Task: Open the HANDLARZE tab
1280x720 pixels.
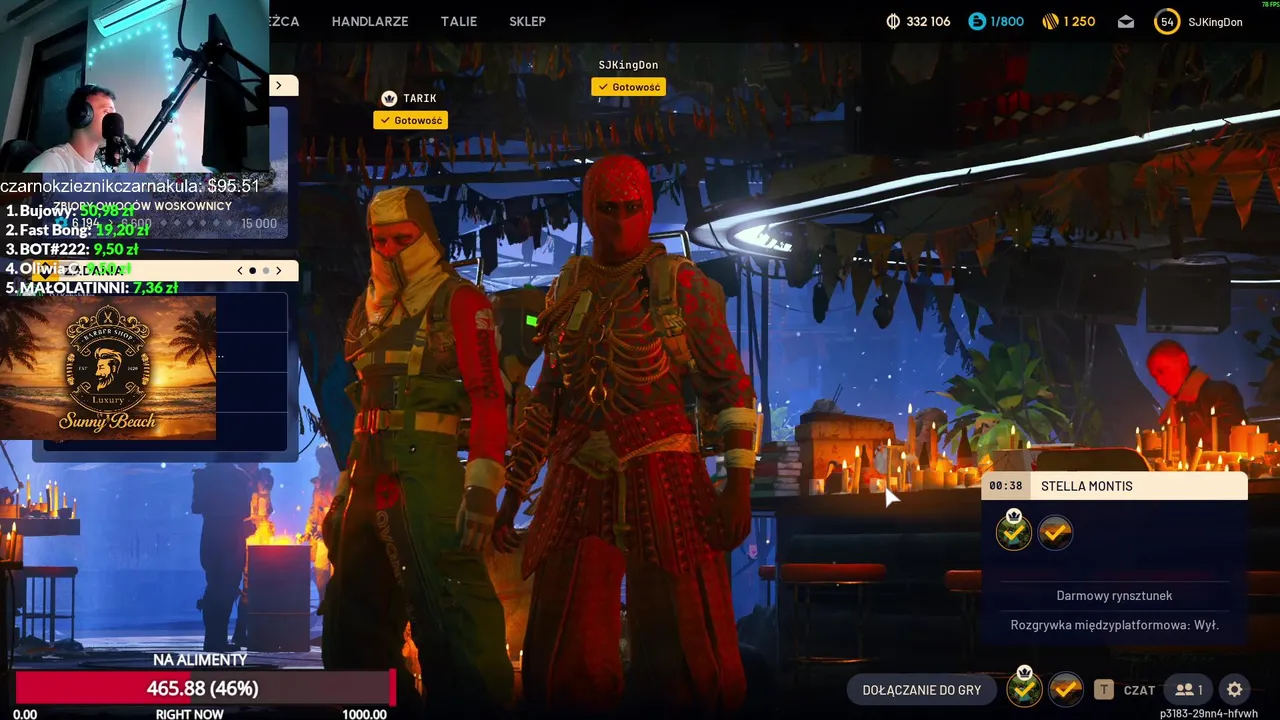Action: [x=370, y=21]
